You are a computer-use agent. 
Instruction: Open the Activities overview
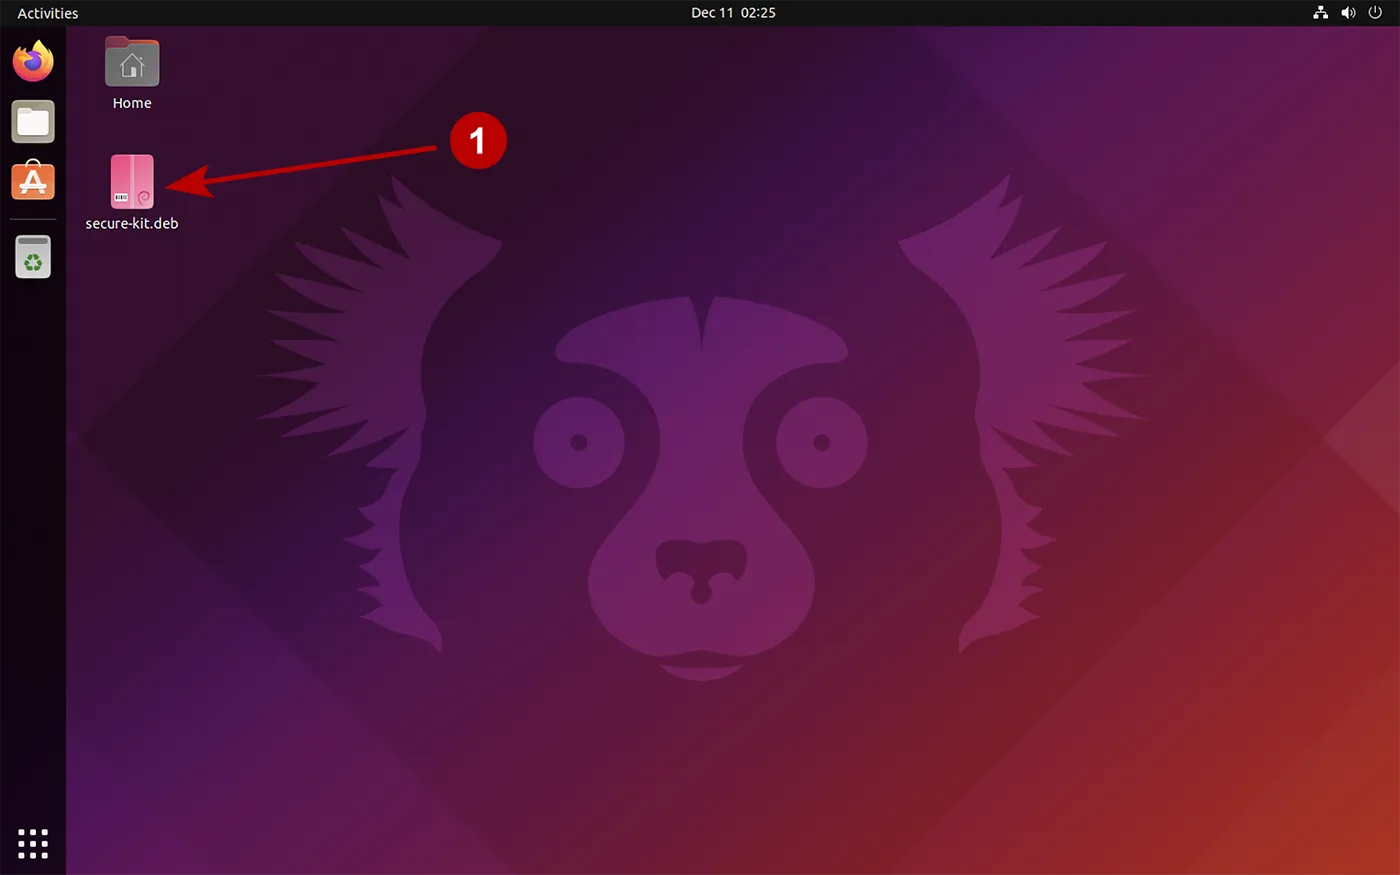point(47,12)
